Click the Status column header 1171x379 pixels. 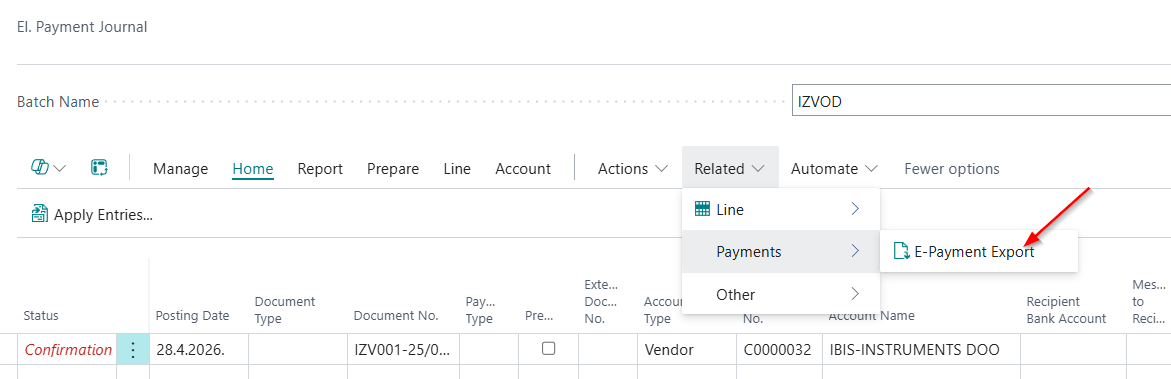[41, 315]
